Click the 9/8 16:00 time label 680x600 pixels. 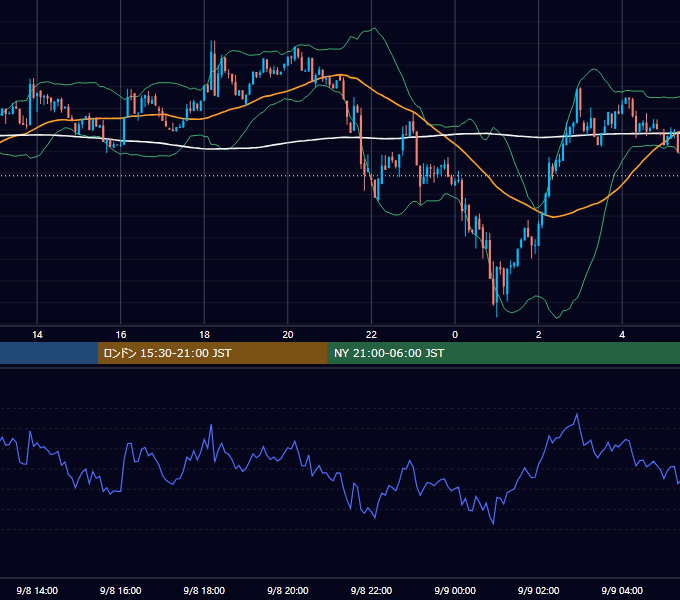coord(121,590)
